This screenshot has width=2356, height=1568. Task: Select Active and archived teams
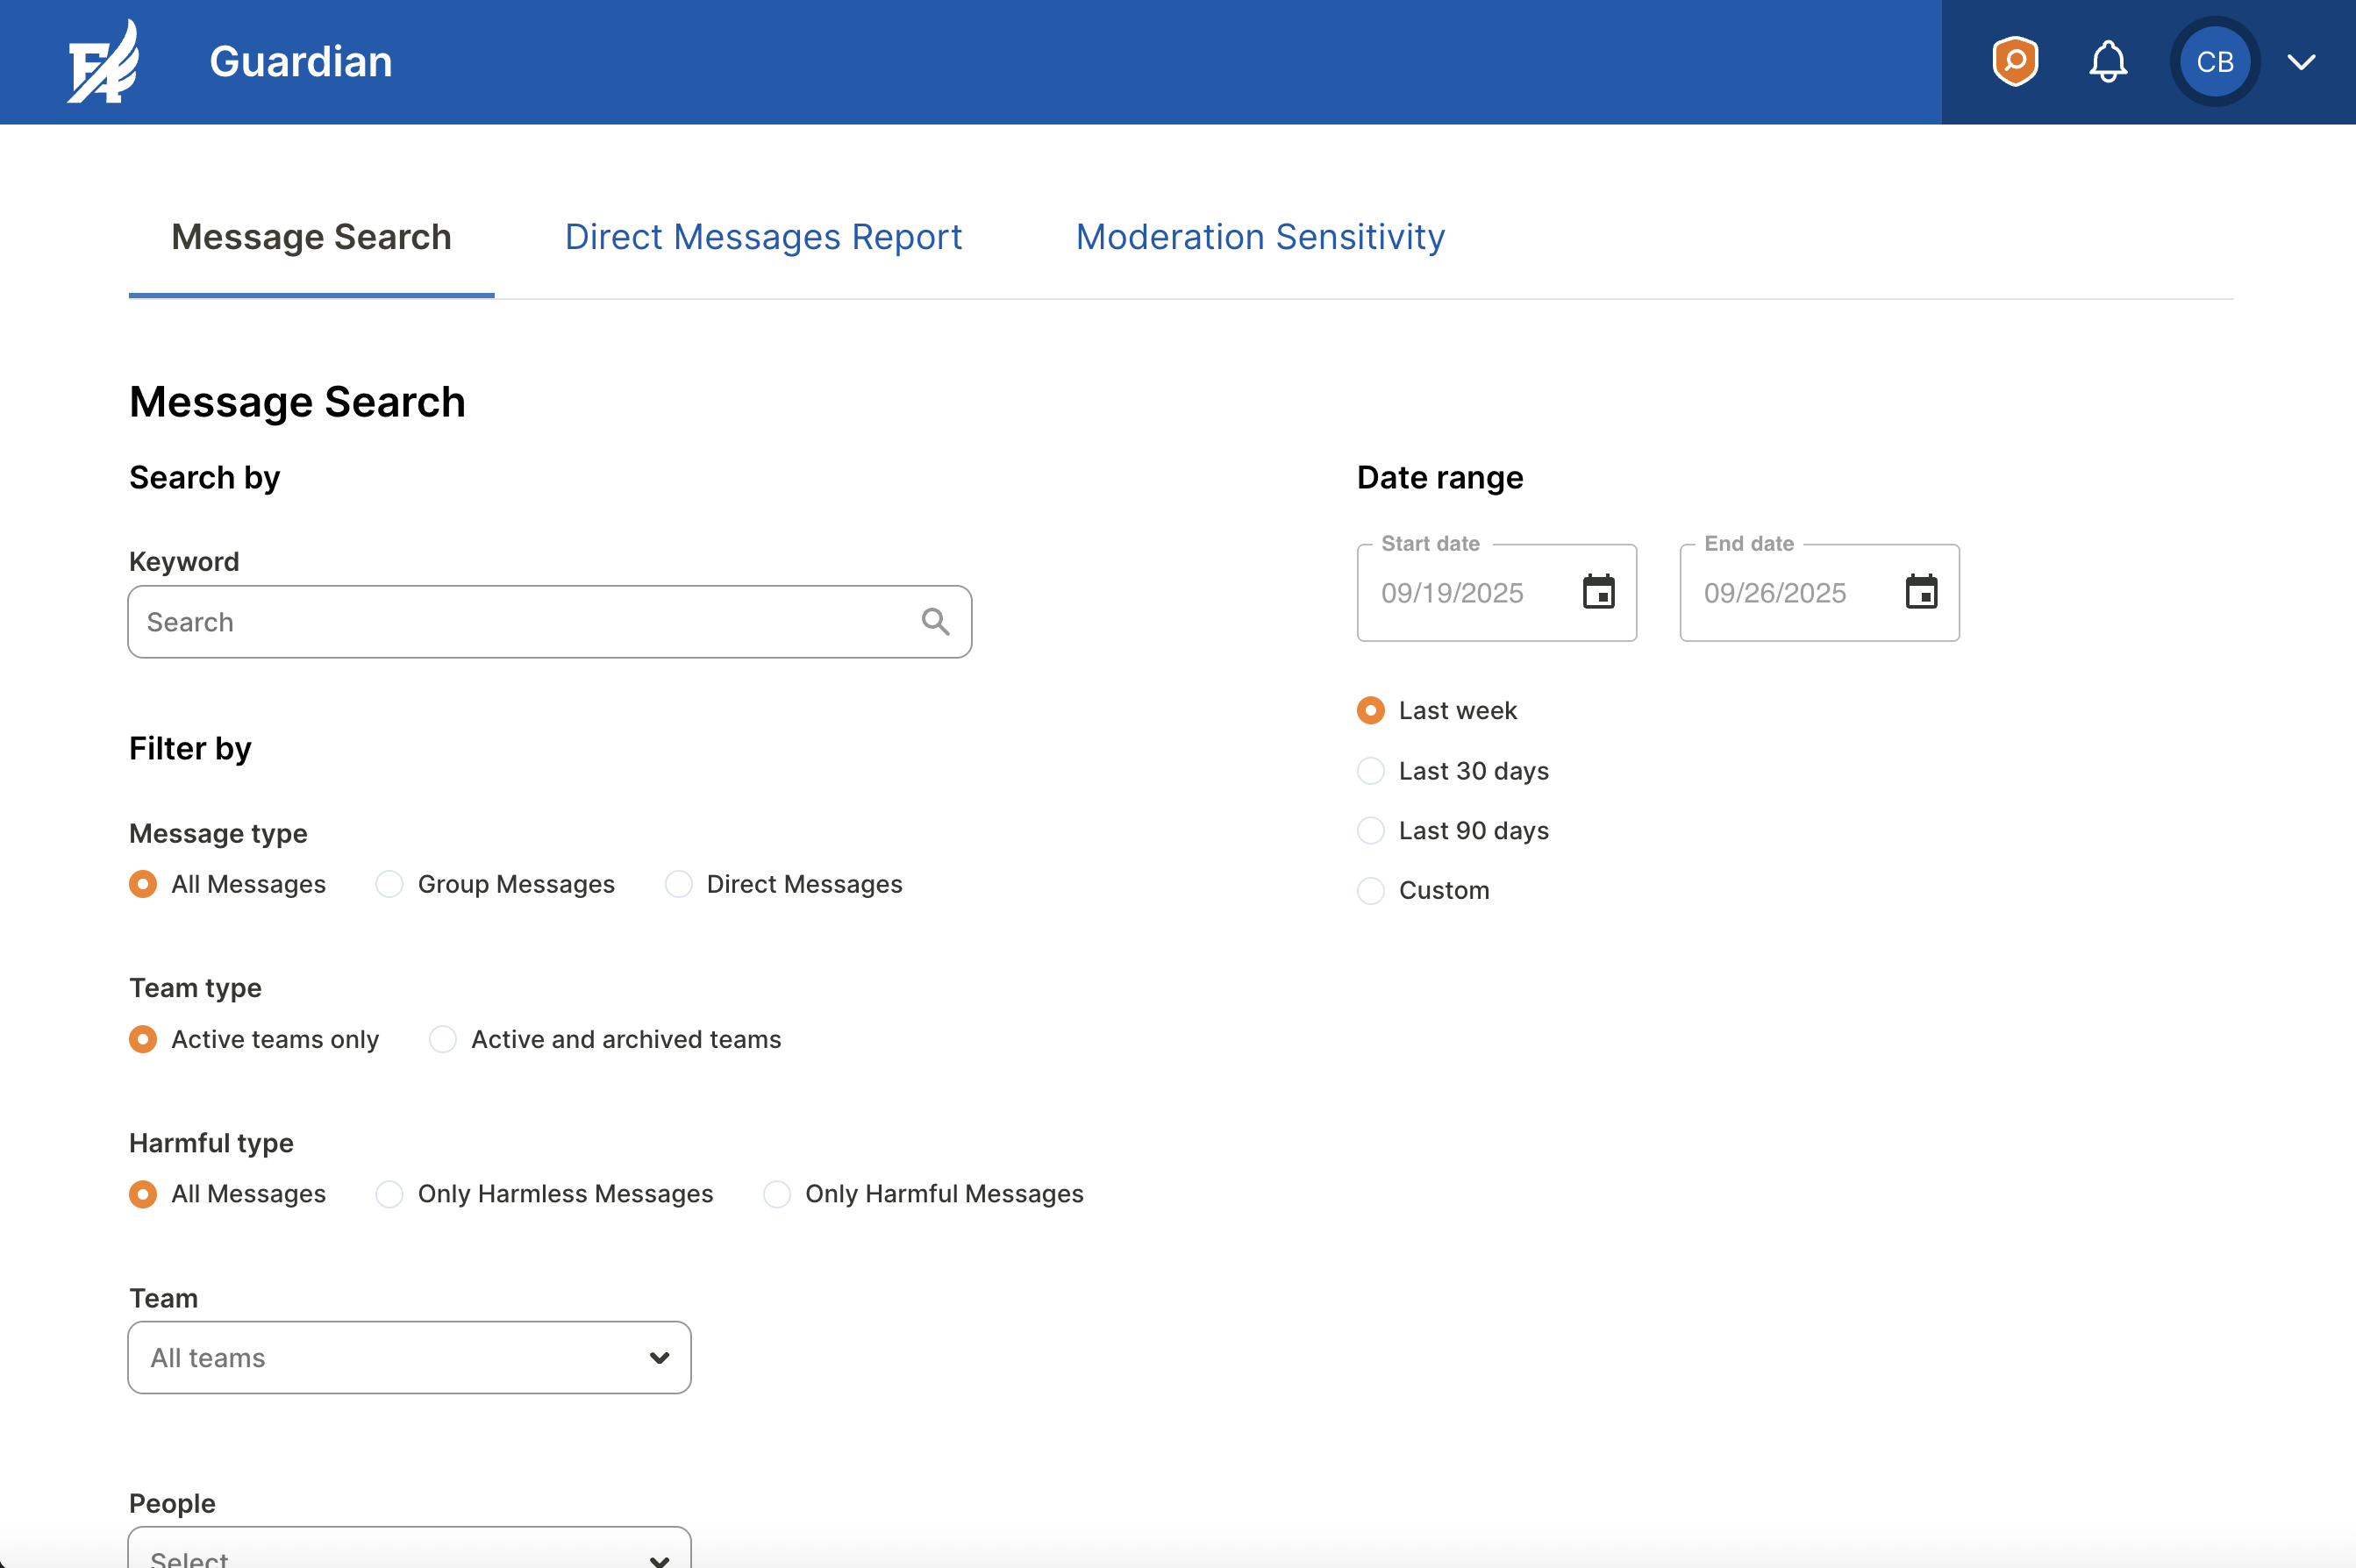[x=443, y=1039]
